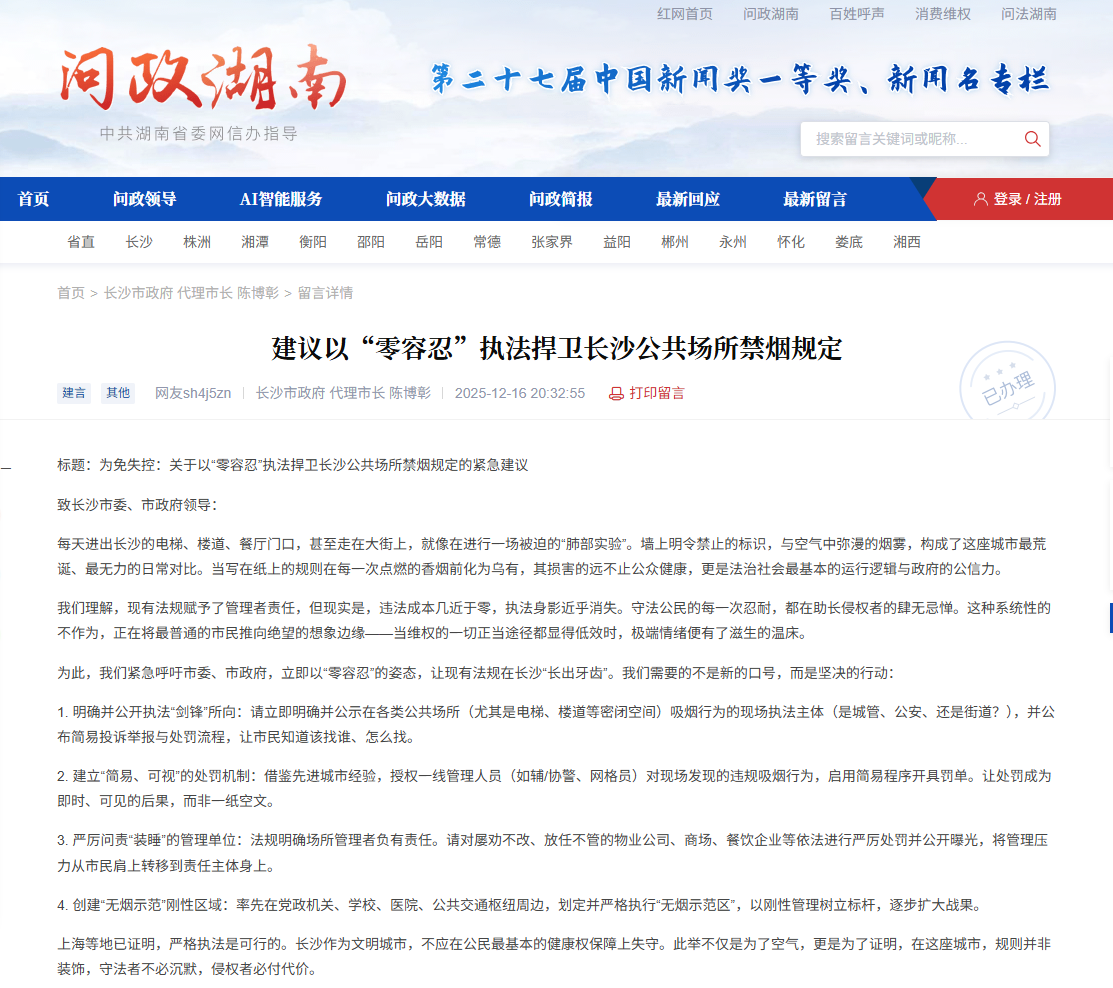Click the user silhouette icon in 登录/注册

pyautogui.click(x=980, y=199)
